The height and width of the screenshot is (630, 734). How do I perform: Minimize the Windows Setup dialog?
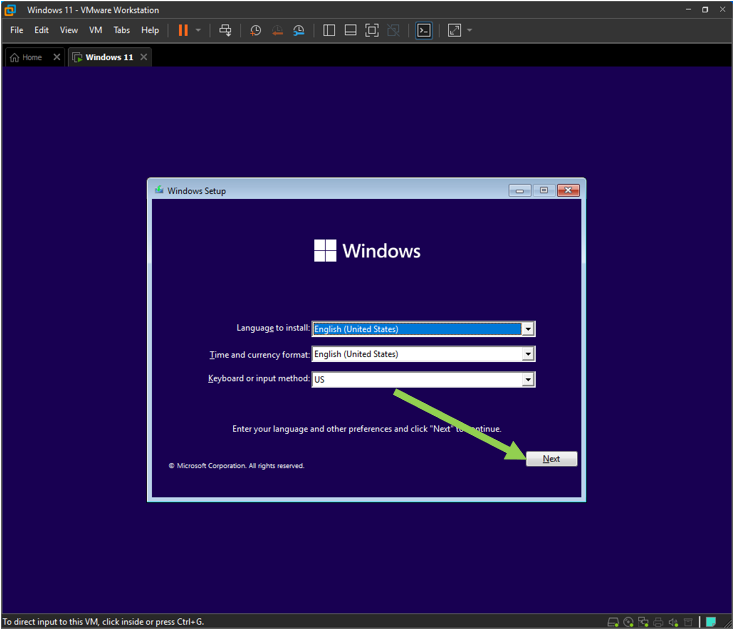(520, 190)
